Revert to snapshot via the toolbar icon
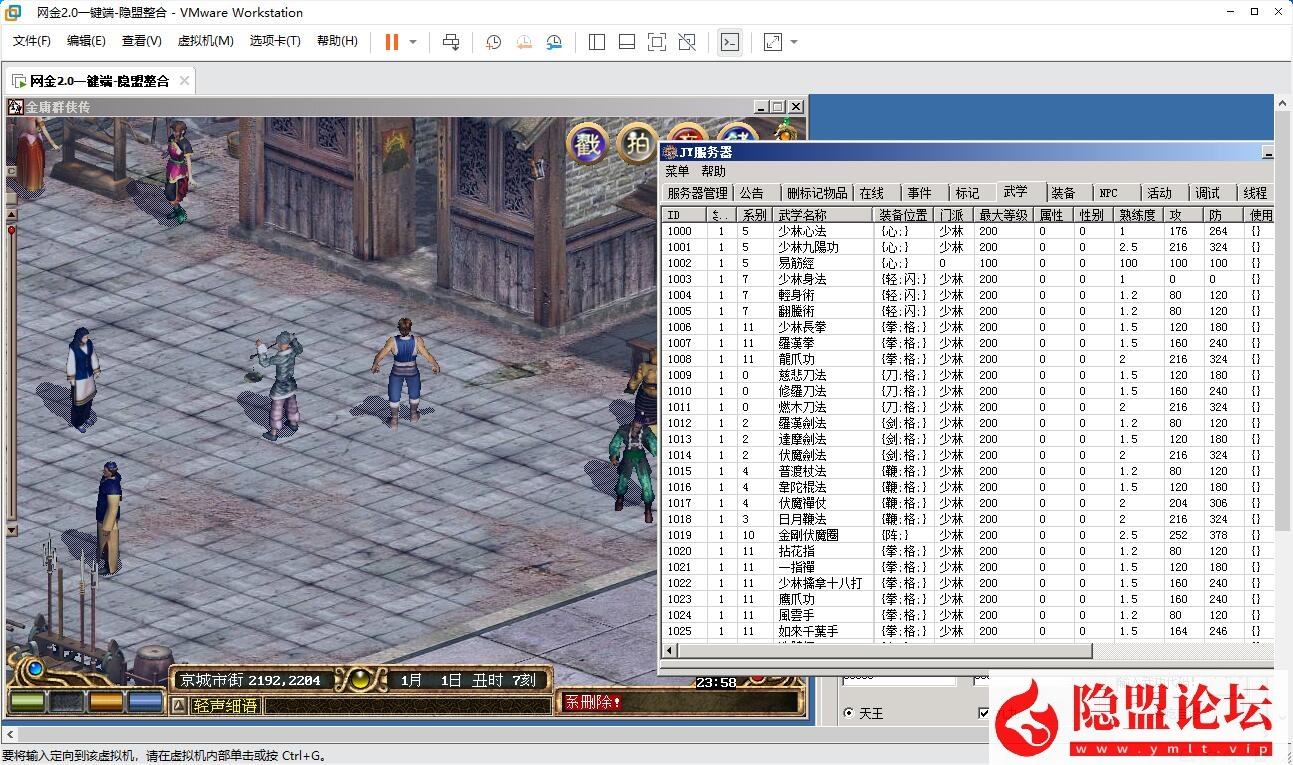 [523, 42]
